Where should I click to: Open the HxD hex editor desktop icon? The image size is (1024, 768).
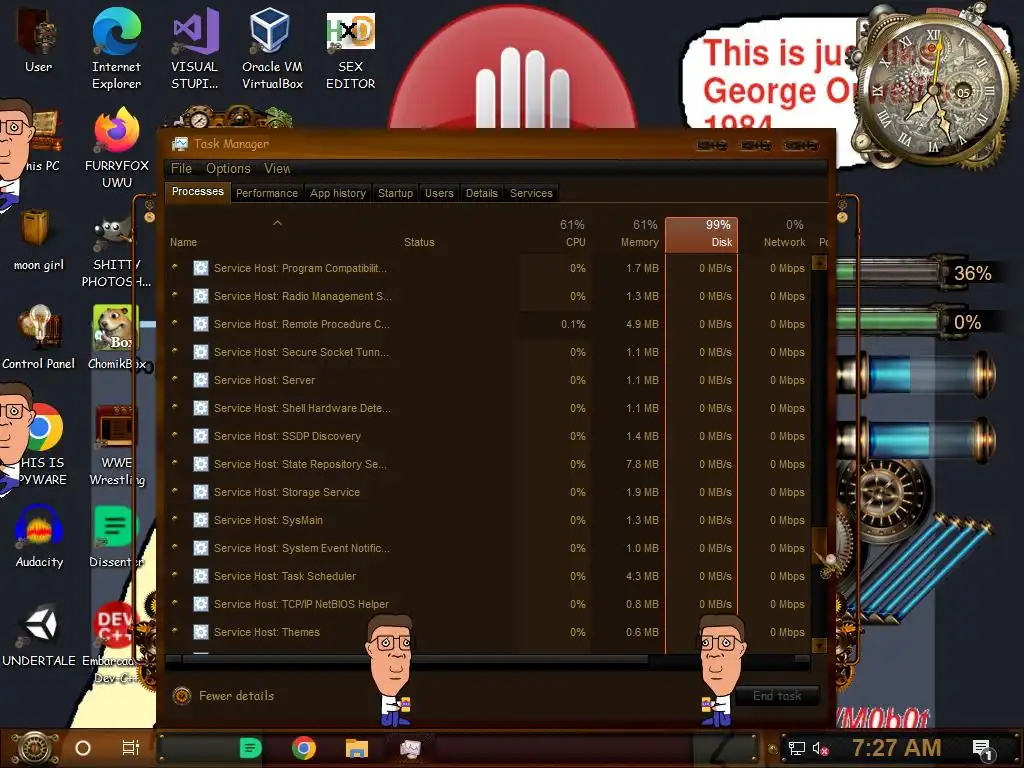(x=350, y=49)
